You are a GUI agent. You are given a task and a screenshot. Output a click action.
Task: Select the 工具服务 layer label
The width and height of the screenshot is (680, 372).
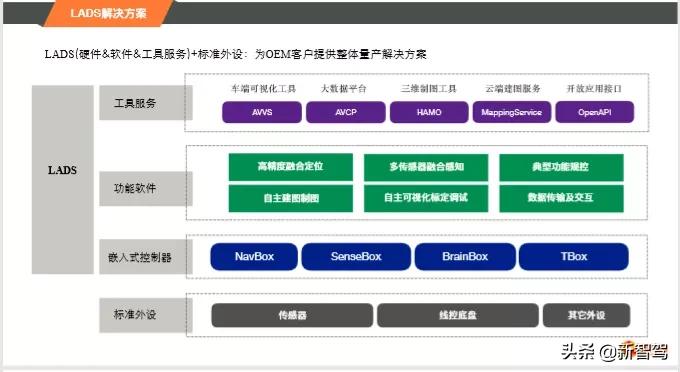click(x=145, y=103)
